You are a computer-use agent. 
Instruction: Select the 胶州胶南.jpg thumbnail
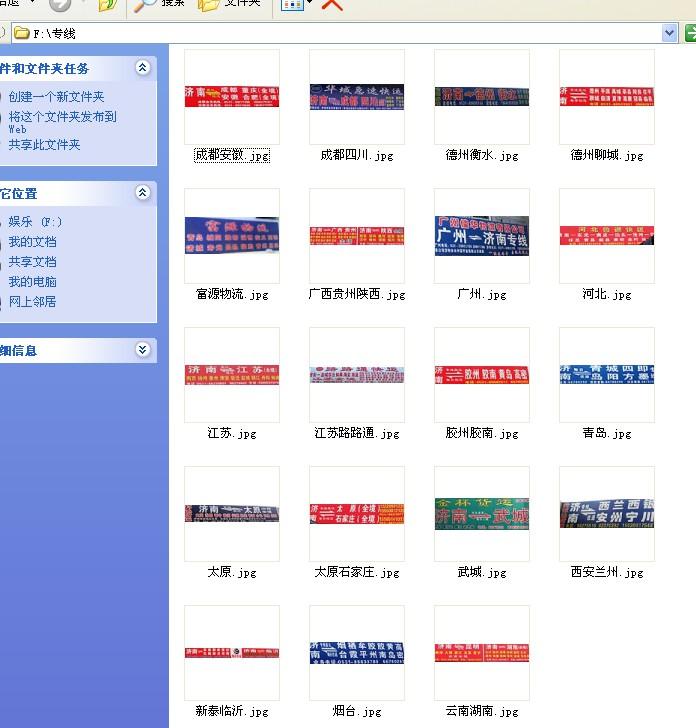coord(481,375)
